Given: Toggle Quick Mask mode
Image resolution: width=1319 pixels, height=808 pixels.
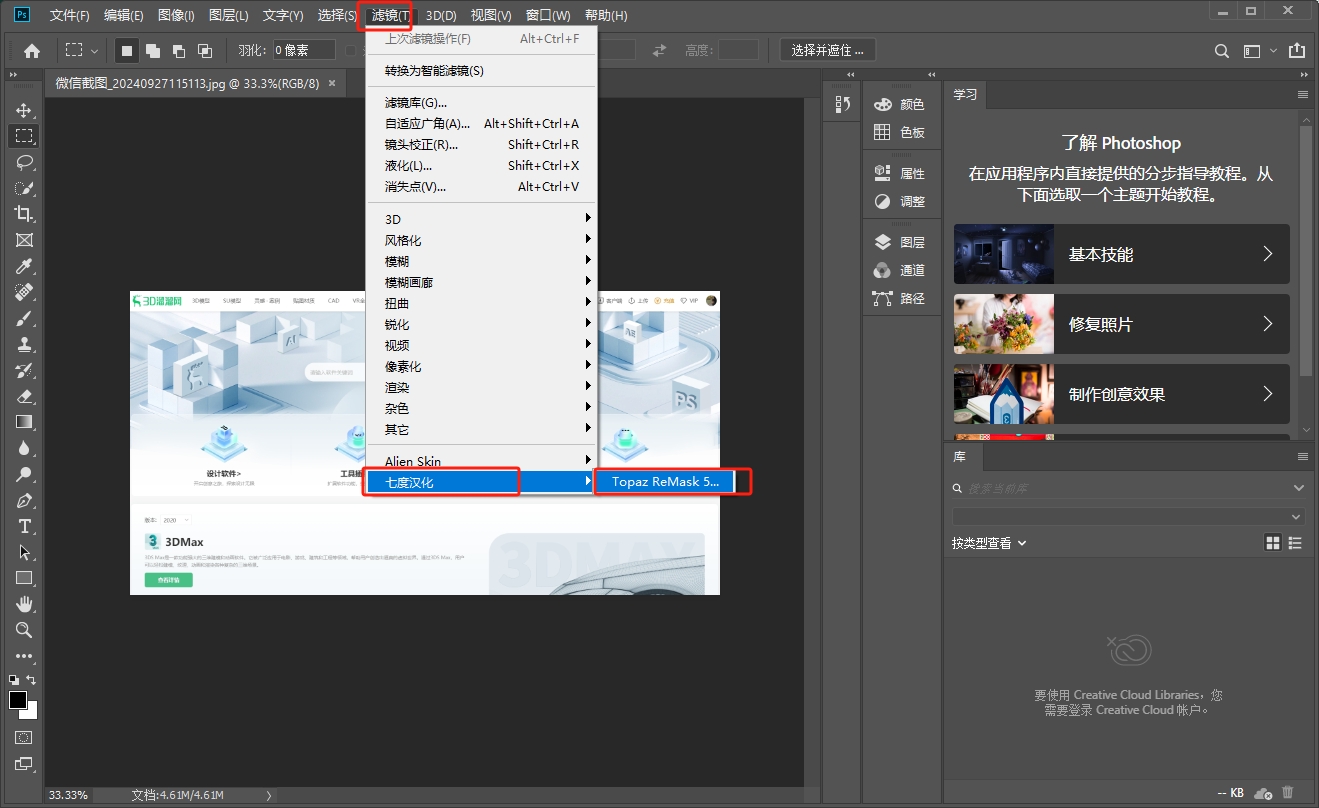Looking at the screenshot, I should [x=24, y=738].
